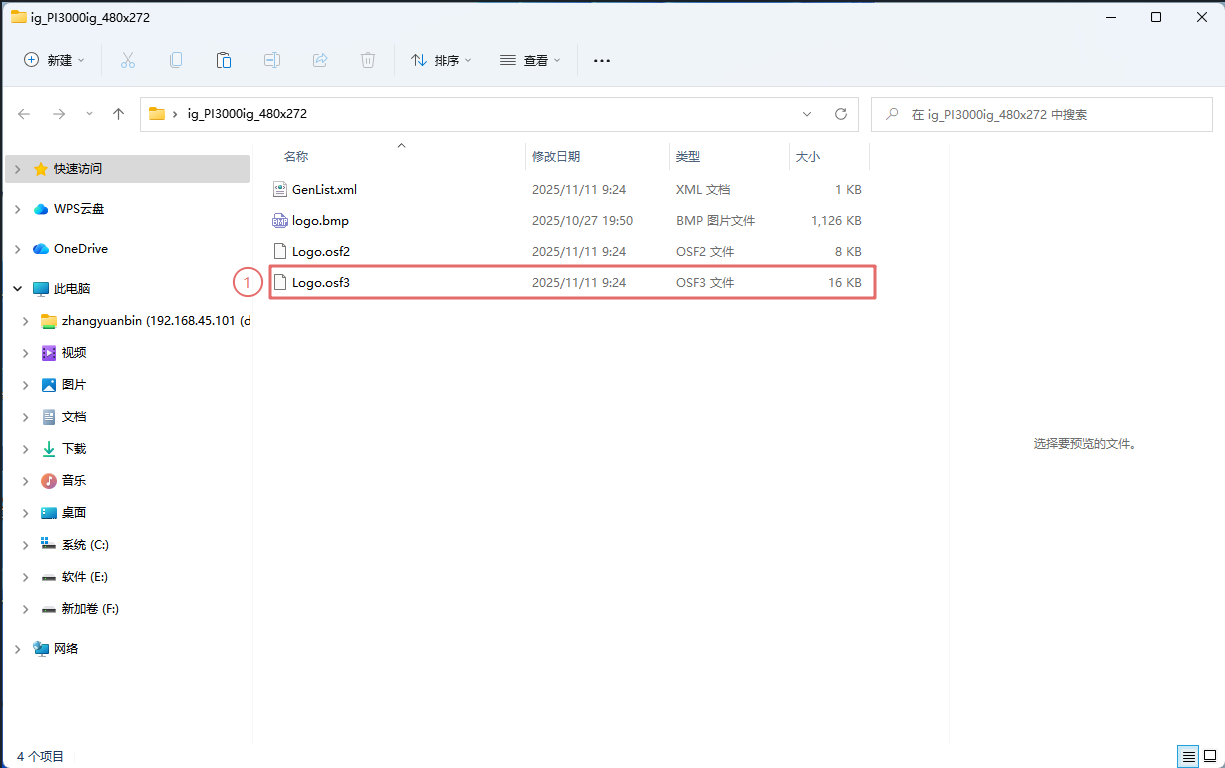Image resolution: width=1225 pixels, height=768 pixels.
Task: Switch to details view layout icon
Action: point(1187,756)
